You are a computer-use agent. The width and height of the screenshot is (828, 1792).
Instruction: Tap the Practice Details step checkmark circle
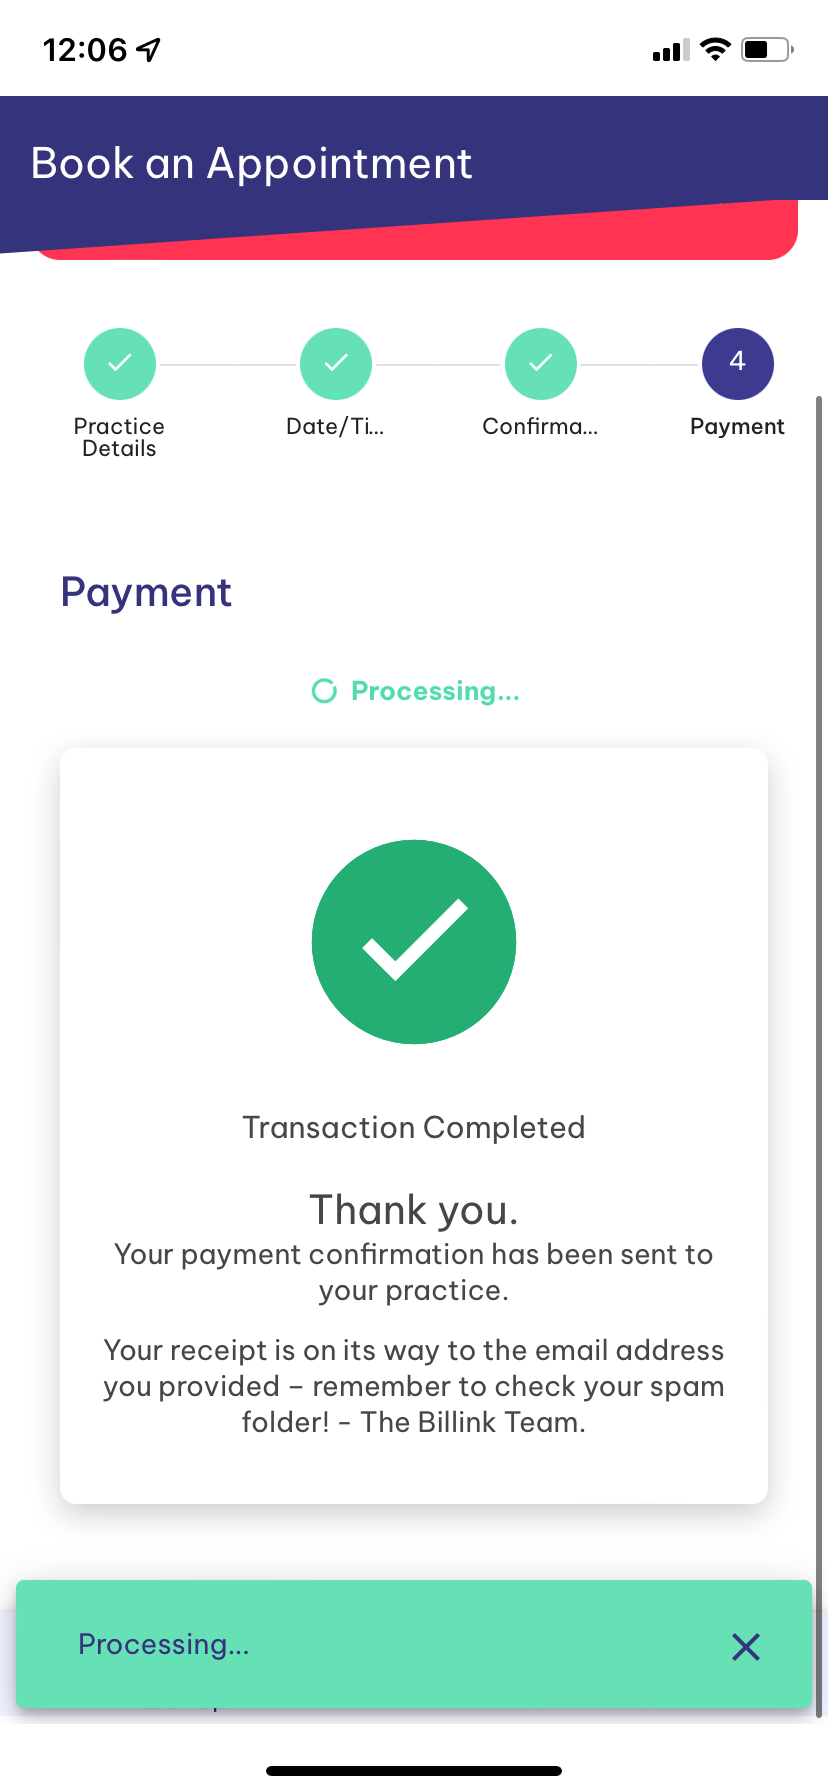coord(120,364)
